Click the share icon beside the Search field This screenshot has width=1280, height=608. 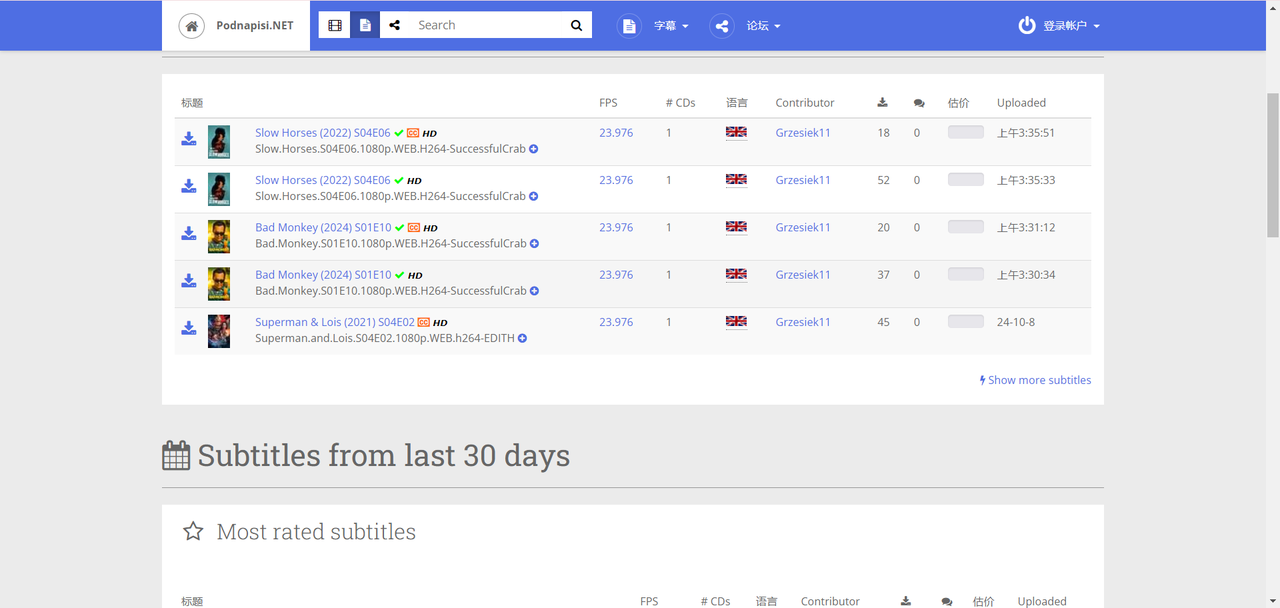395,25
